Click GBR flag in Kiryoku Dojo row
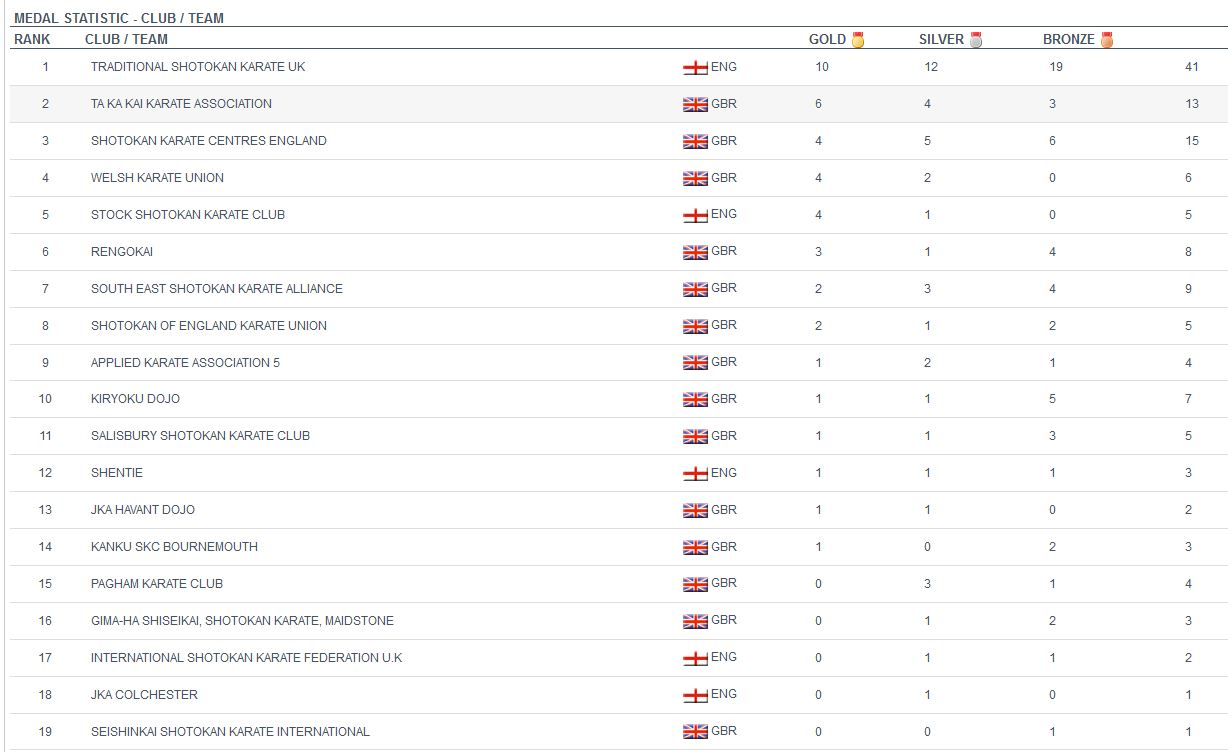The height and width of the screenshot is (752, 1228). tap(695, 400)
